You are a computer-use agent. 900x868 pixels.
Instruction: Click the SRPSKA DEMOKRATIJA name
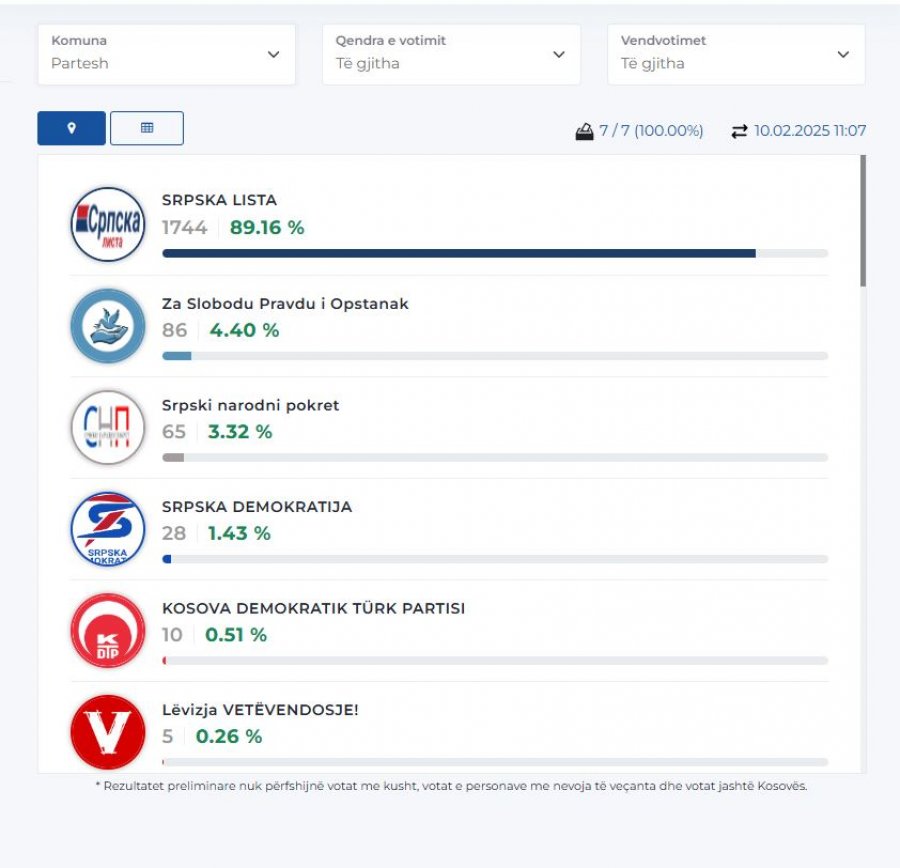point(257,507)
